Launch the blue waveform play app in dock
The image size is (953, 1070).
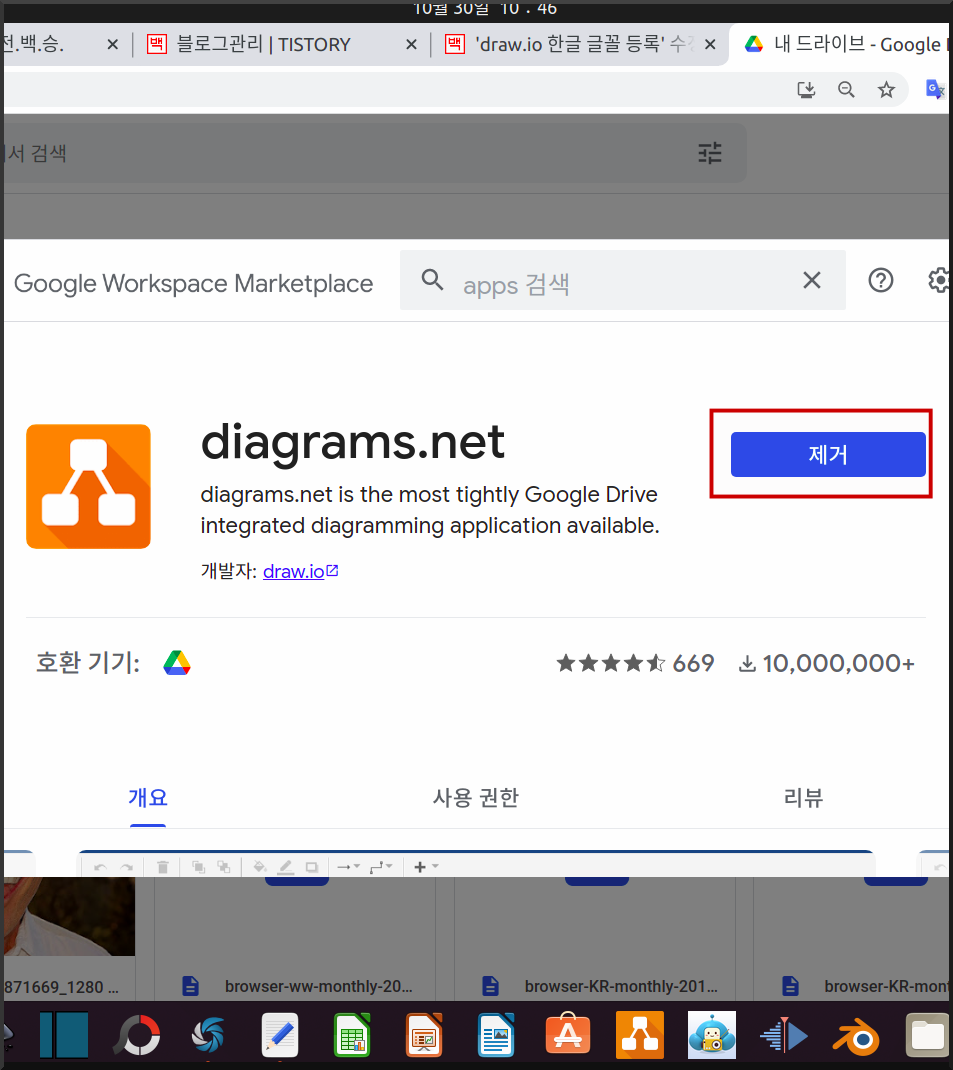coord(785,1035)
